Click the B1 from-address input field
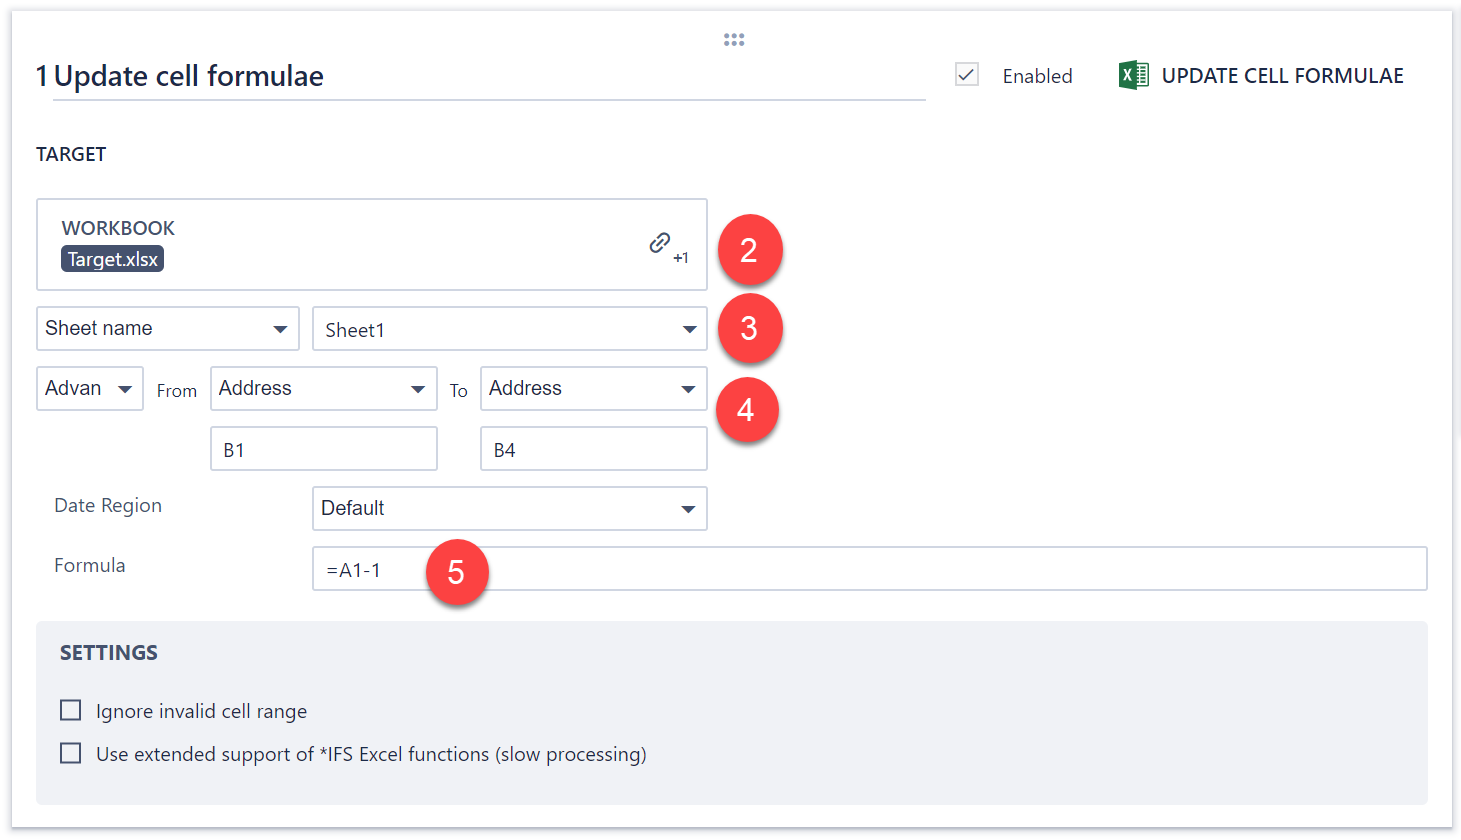 (x=323, y=449)
